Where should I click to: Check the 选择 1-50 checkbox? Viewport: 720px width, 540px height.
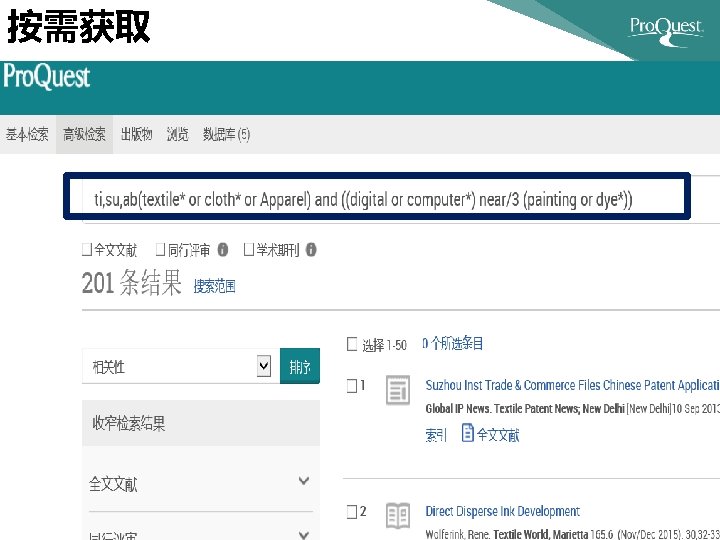(x=352, y=344)
